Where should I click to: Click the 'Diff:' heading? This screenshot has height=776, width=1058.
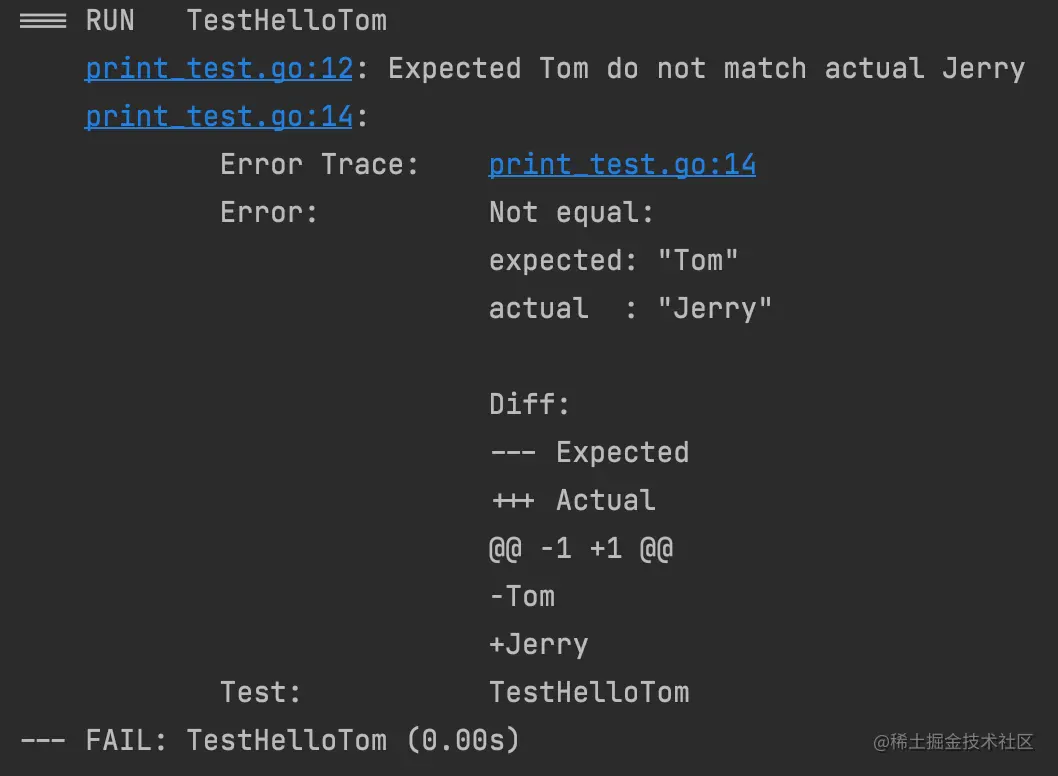point(529,405)
